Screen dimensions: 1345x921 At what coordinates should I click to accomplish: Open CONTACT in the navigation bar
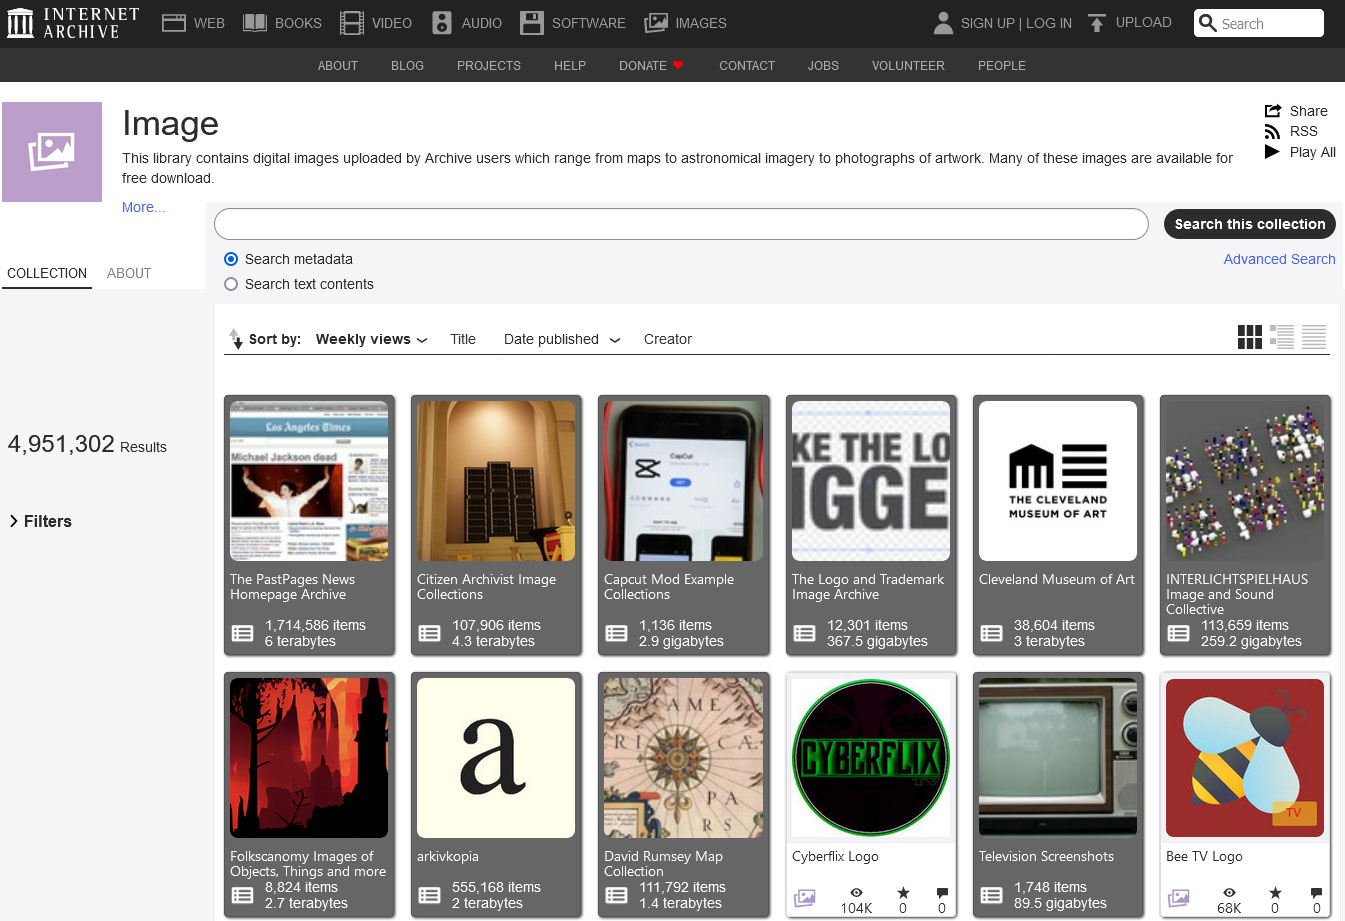click(x=747, y=65)
